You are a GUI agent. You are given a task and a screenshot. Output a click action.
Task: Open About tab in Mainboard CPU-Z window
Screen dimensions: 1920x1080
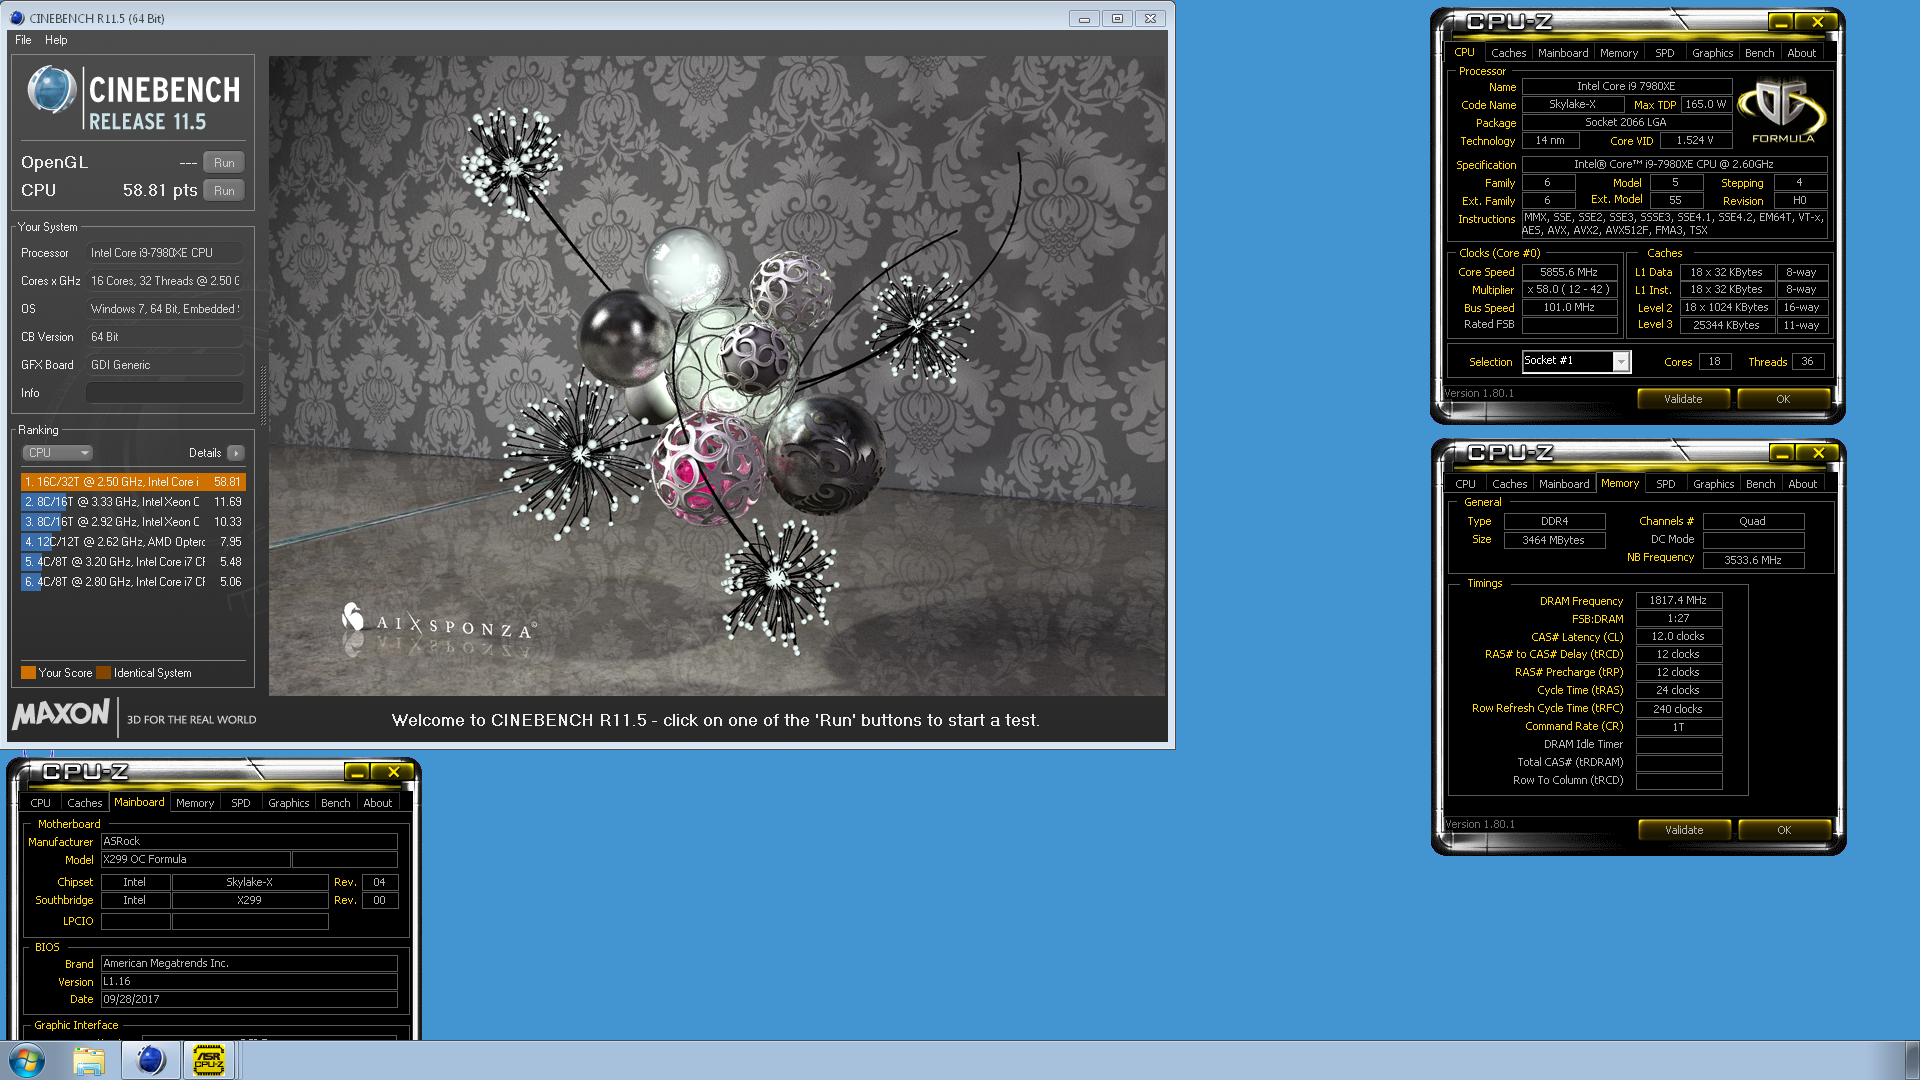coord(378,803)
